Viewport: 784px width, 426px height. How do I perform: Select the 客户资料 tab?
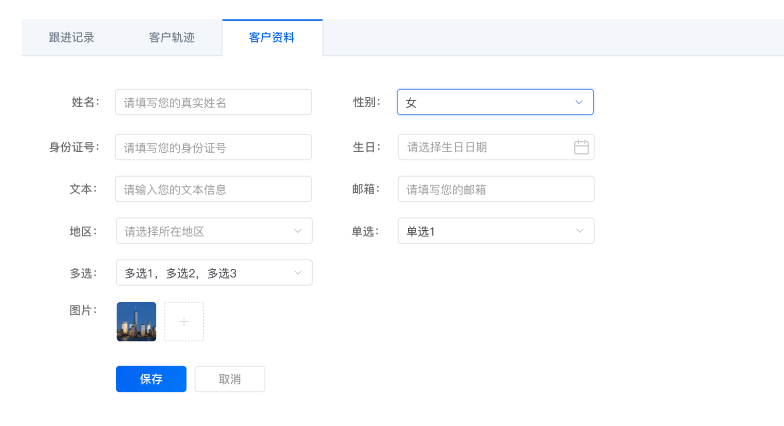(272, 38)
